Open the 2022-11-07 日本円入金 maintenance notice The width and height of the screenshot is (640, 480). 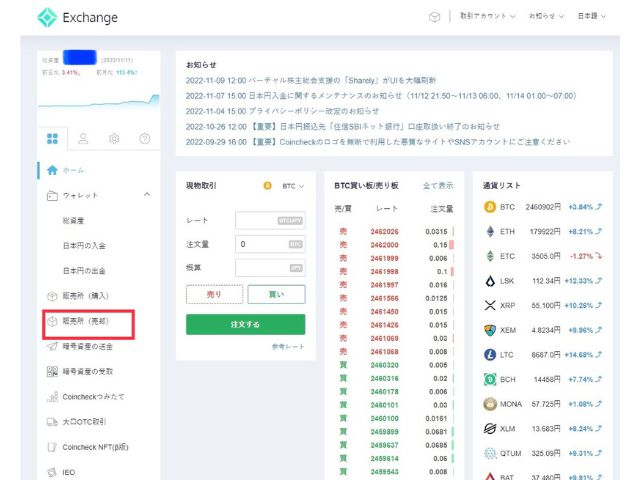pyautogui.click(x=381, y=96)
